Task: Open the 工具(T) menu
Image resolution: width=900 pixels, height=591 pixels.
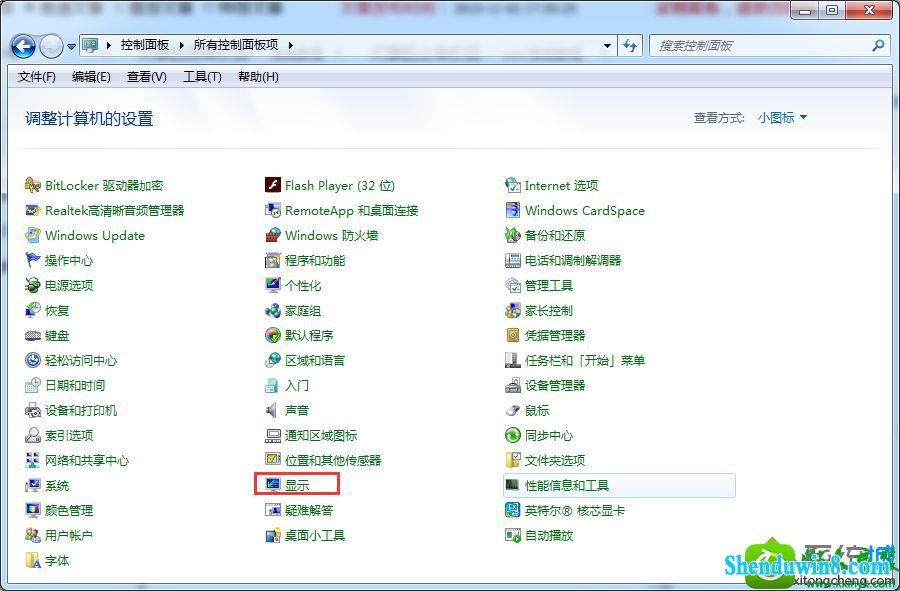Action: (x=202, y=77)
